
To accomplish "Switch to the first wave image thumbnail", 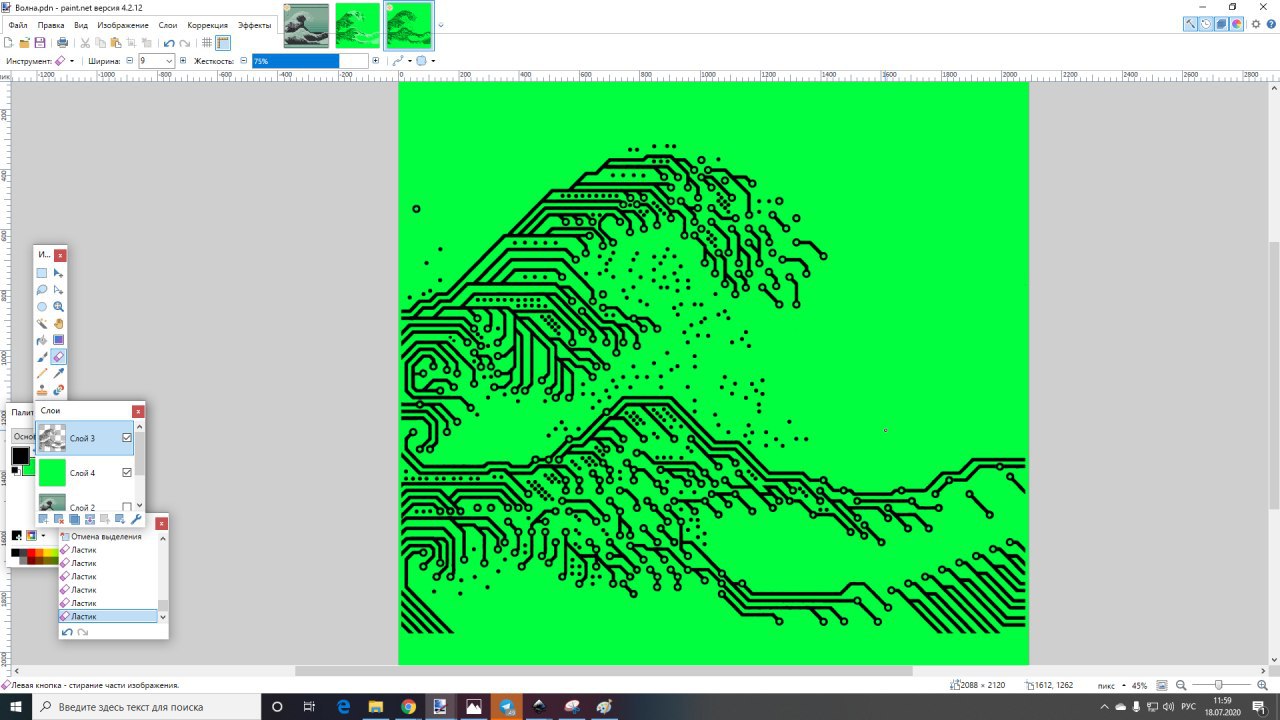I will point(306,25).
